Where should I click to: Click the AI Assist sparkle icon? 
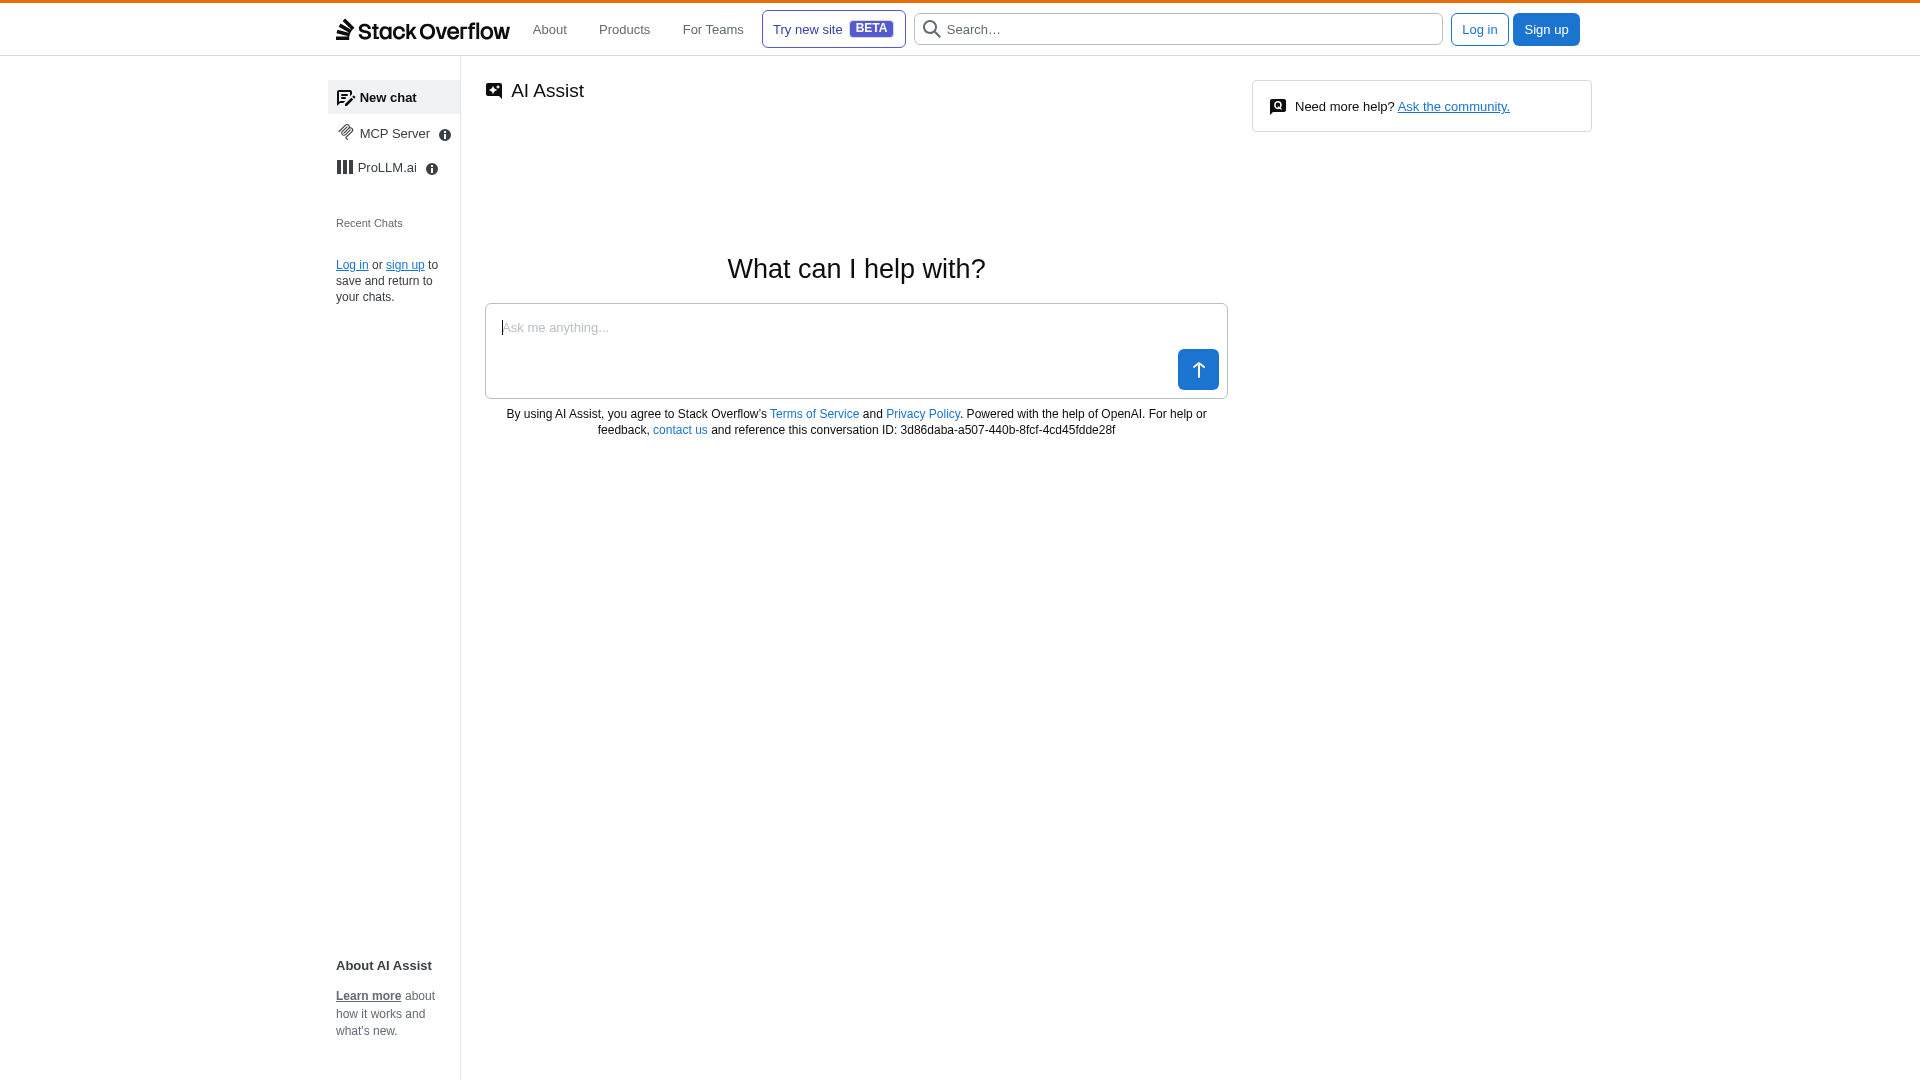coord(494,91)
